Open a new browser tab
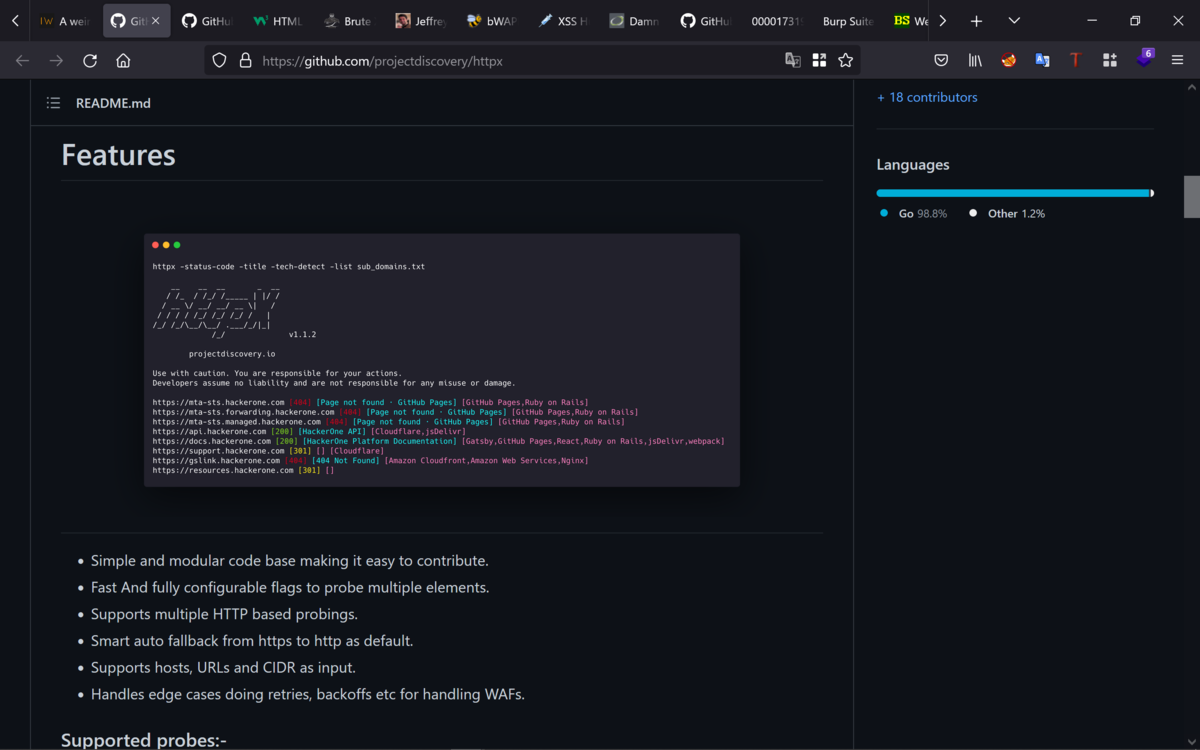This screenshot has height=750, width=1200. tap(977, 21)
